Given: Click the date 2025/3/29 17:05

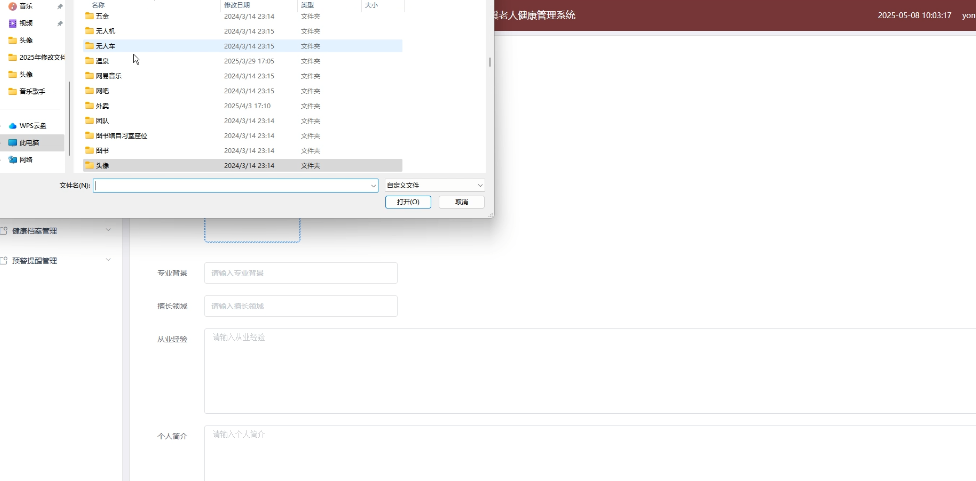Looking at the screenshot, I should coord(249,61).
